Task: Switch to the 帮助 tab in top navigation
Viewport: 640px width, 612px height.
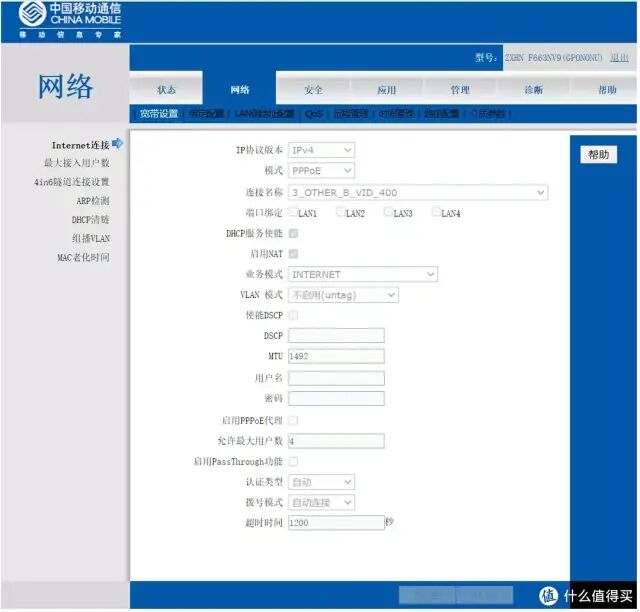Action: [607, 89]
